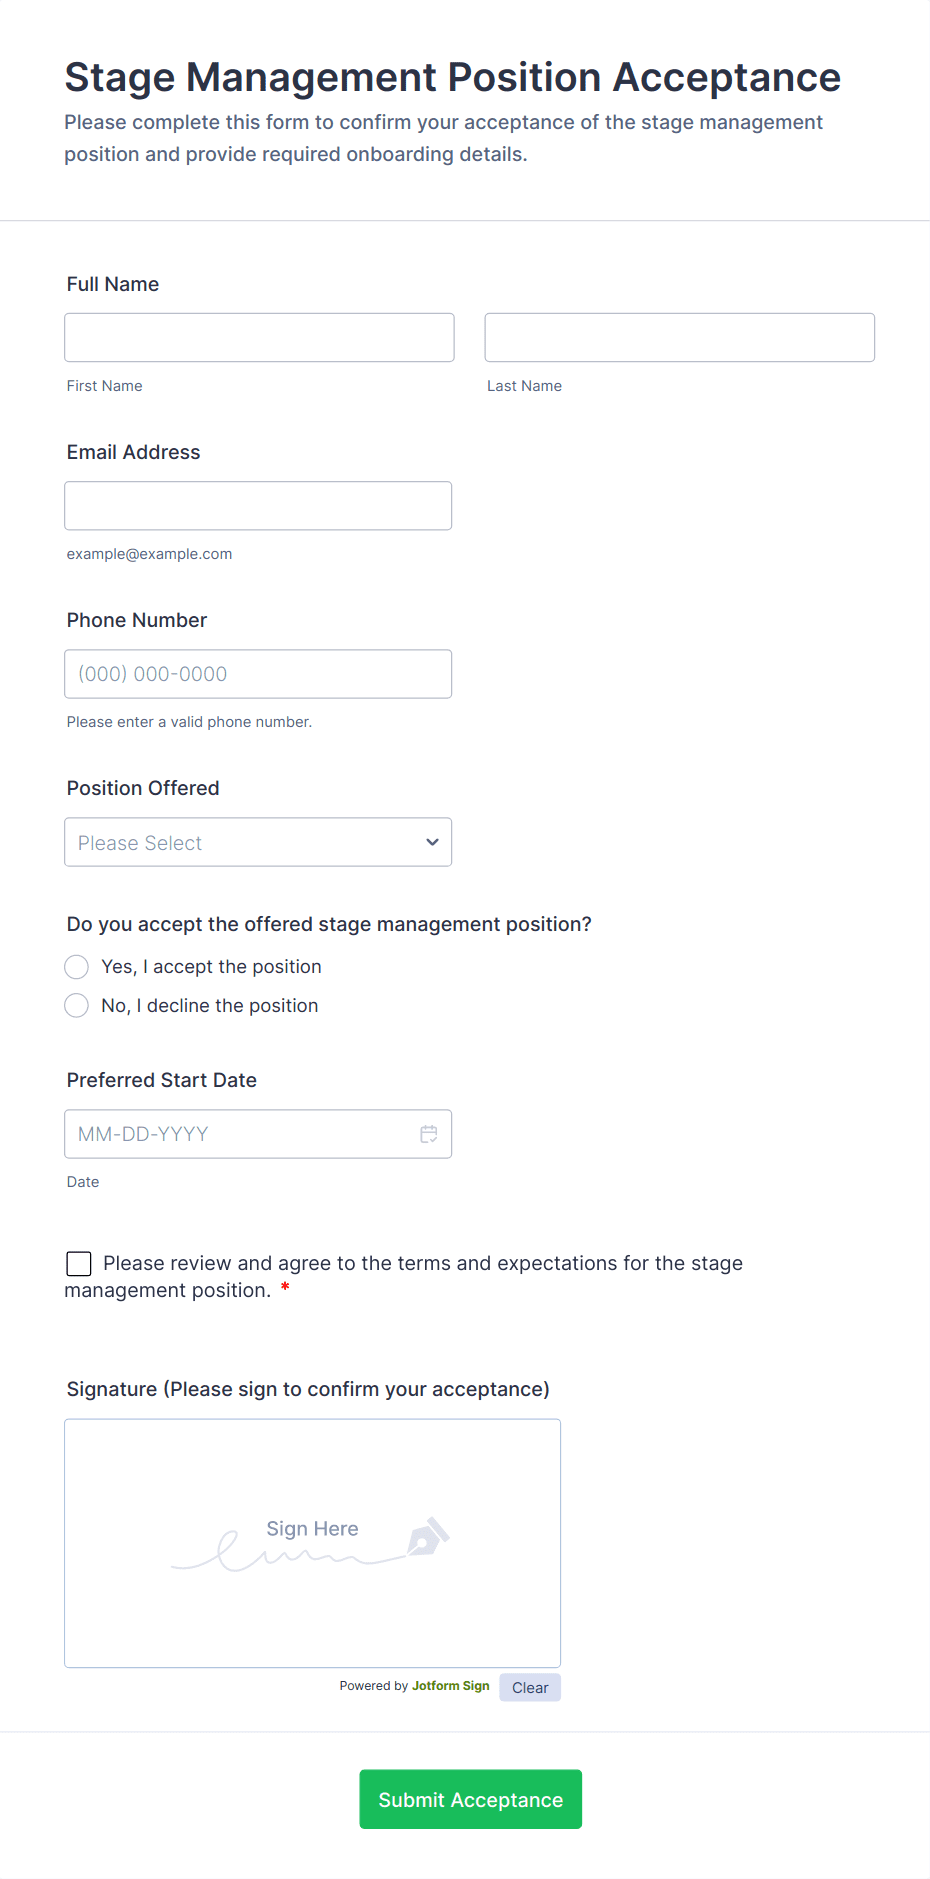Check the terms and expectations agreement box
The height and width of the screenshot is (1879, 930).
tap(79, 1264)
